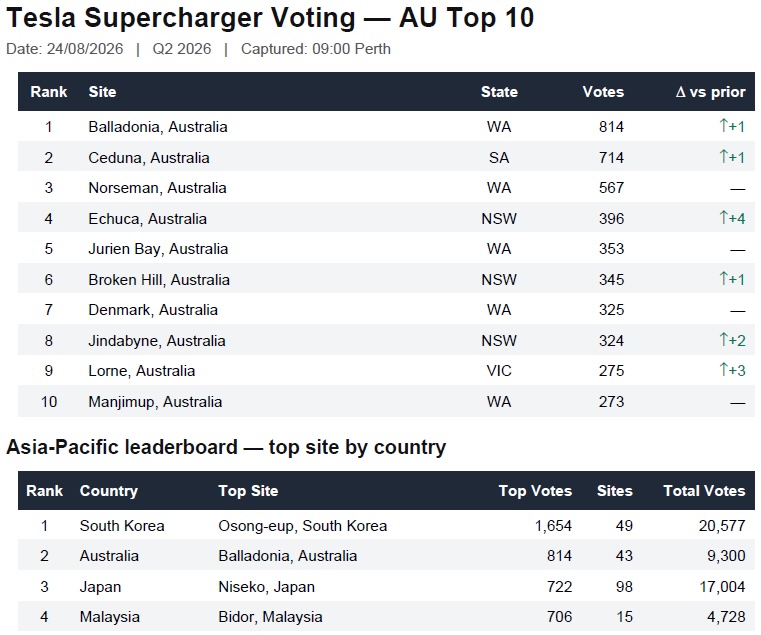
Task: Click the Votes column header
Action: (x=603, y=92)
